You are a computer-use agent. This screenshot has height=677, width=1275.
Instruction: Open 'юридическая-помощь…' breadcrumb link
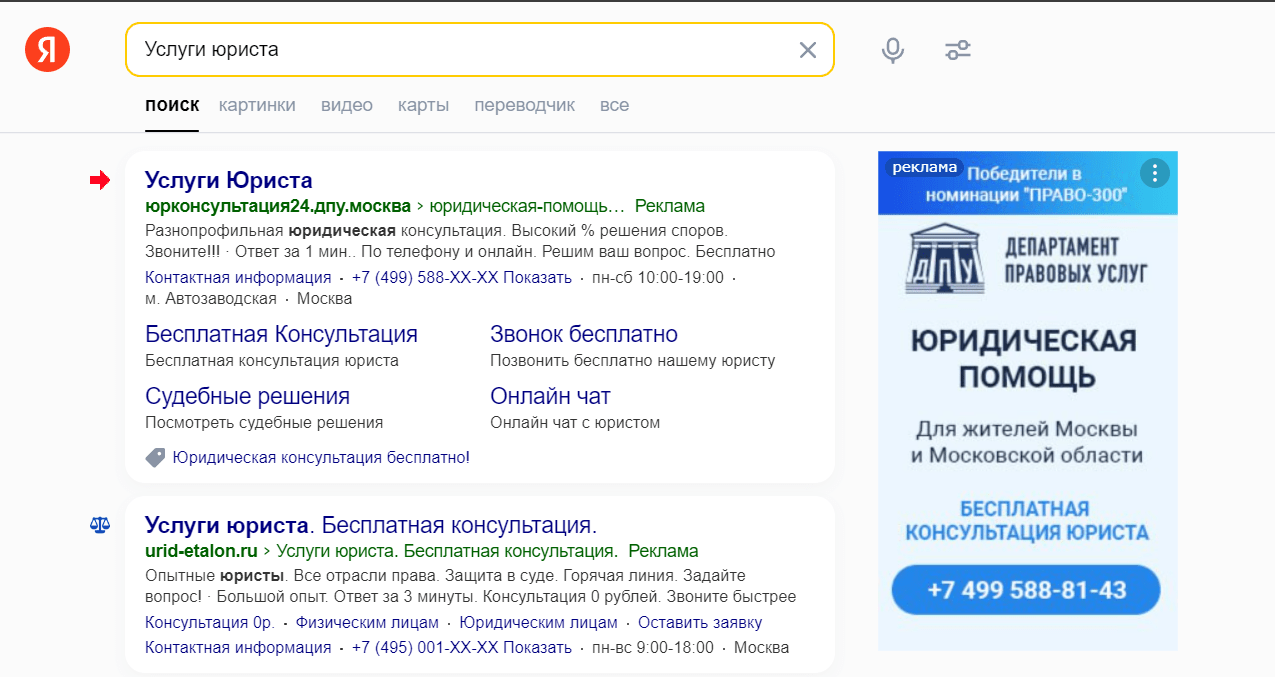(x=527, y=206)
